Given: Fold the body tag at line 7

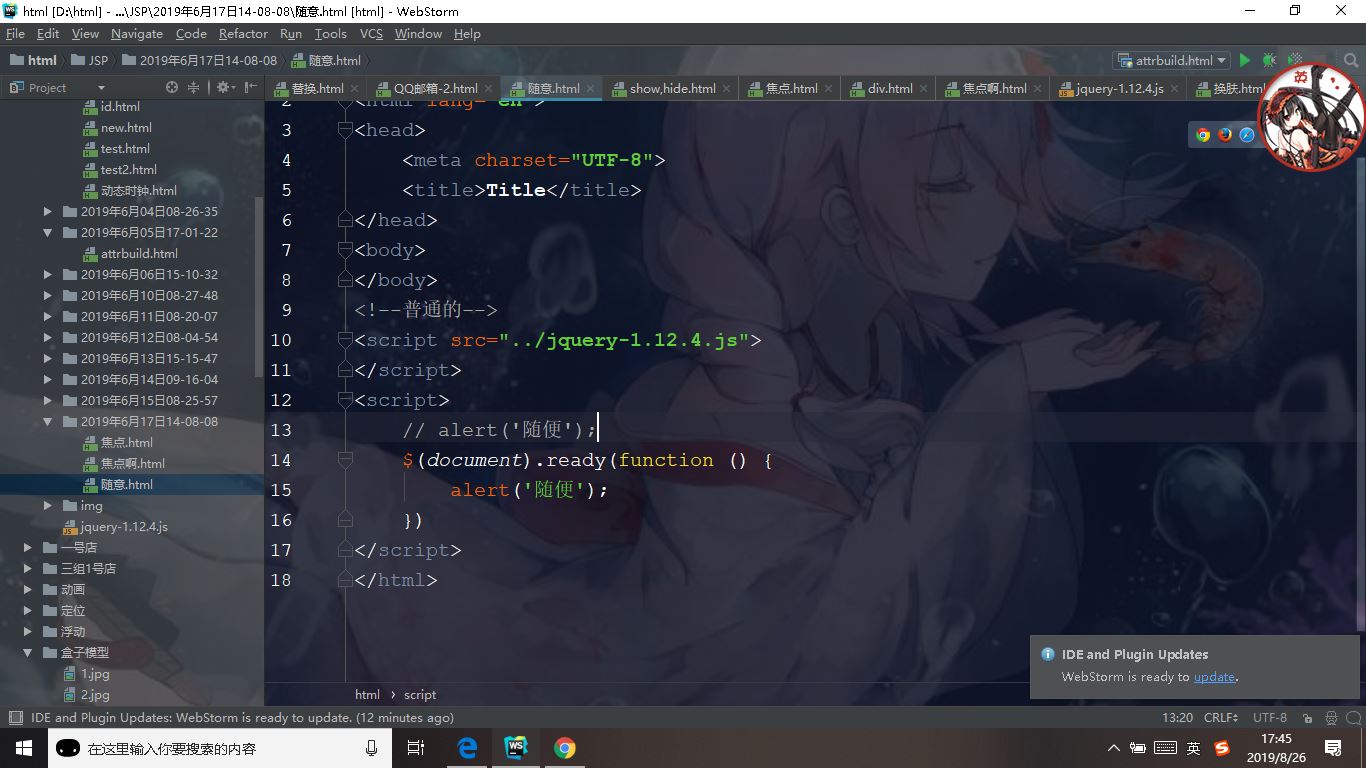Looking at the screenshot, I should [346, 250].
